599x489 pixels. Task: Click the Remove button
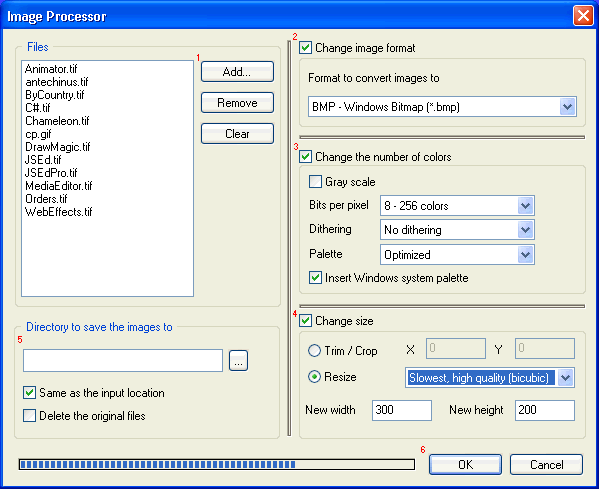pyautogui.click(x=237, y=103)
